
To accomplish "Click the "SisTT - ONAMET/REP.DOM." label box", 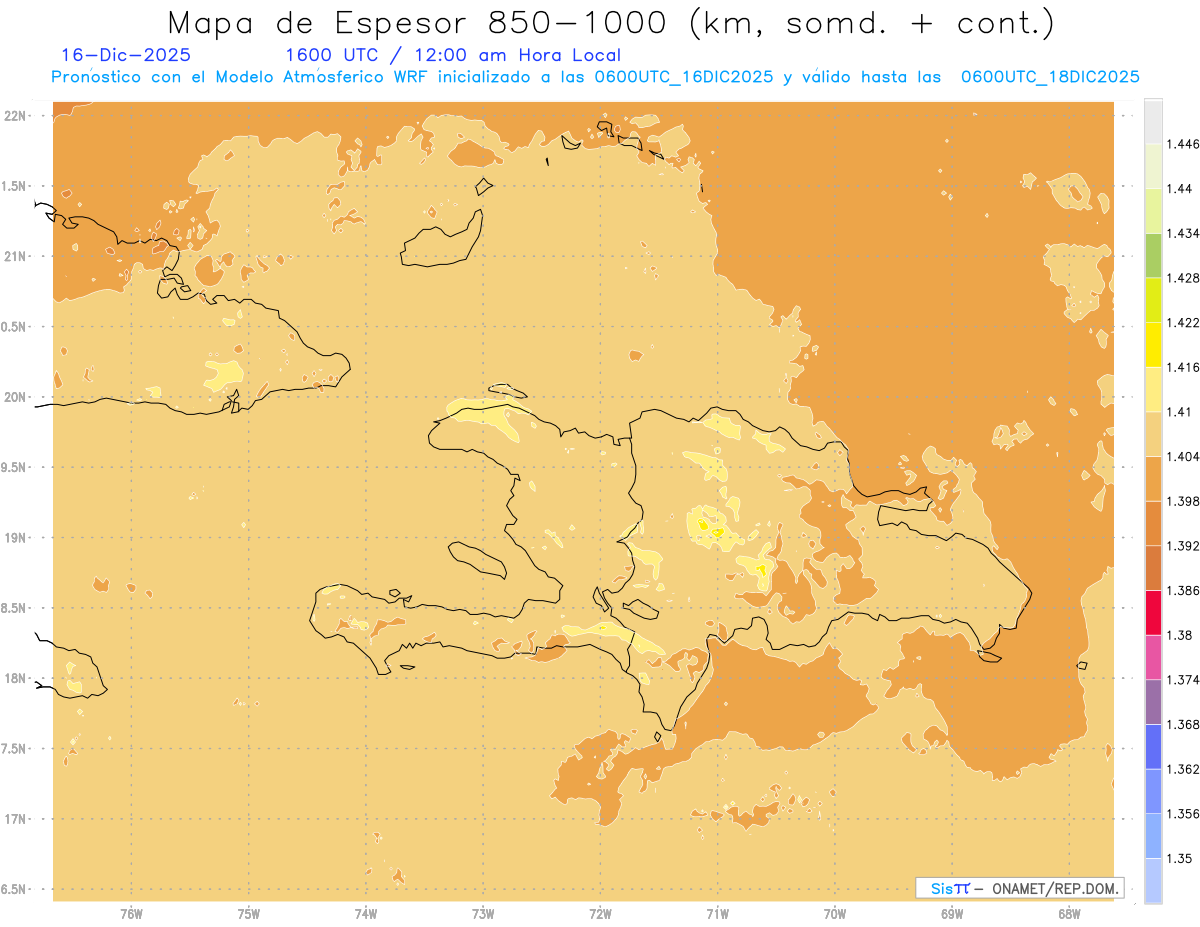I will [x=1020, y=888].
